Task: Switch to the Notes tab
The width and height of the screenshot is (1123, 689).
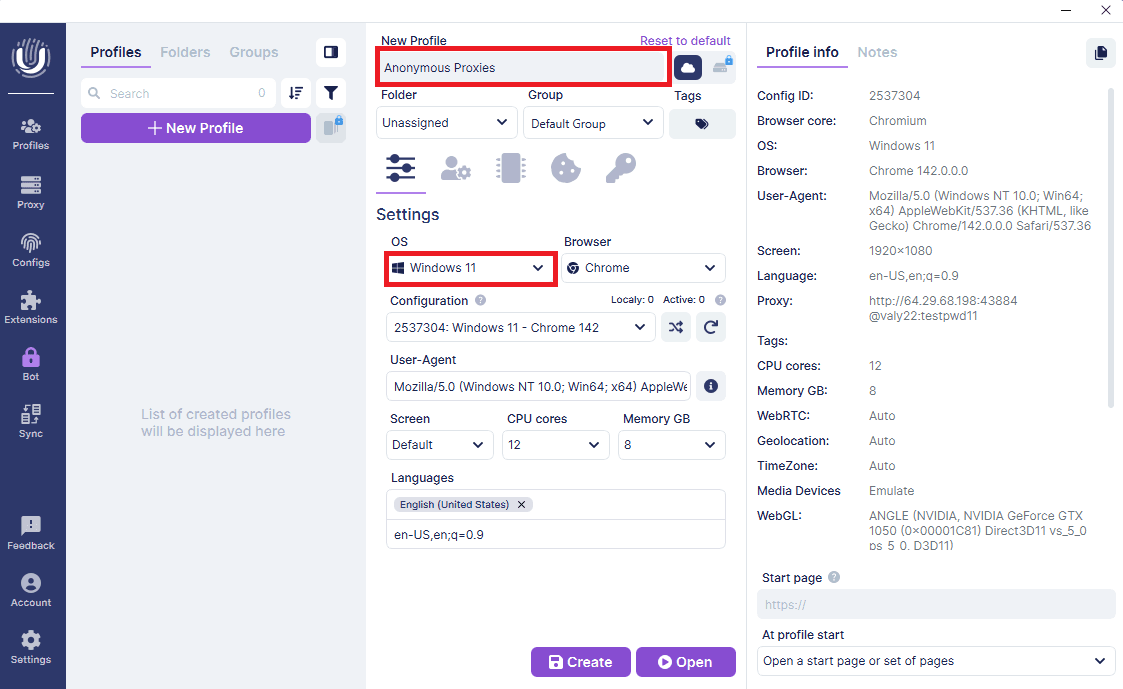Action: pos(877,52)
